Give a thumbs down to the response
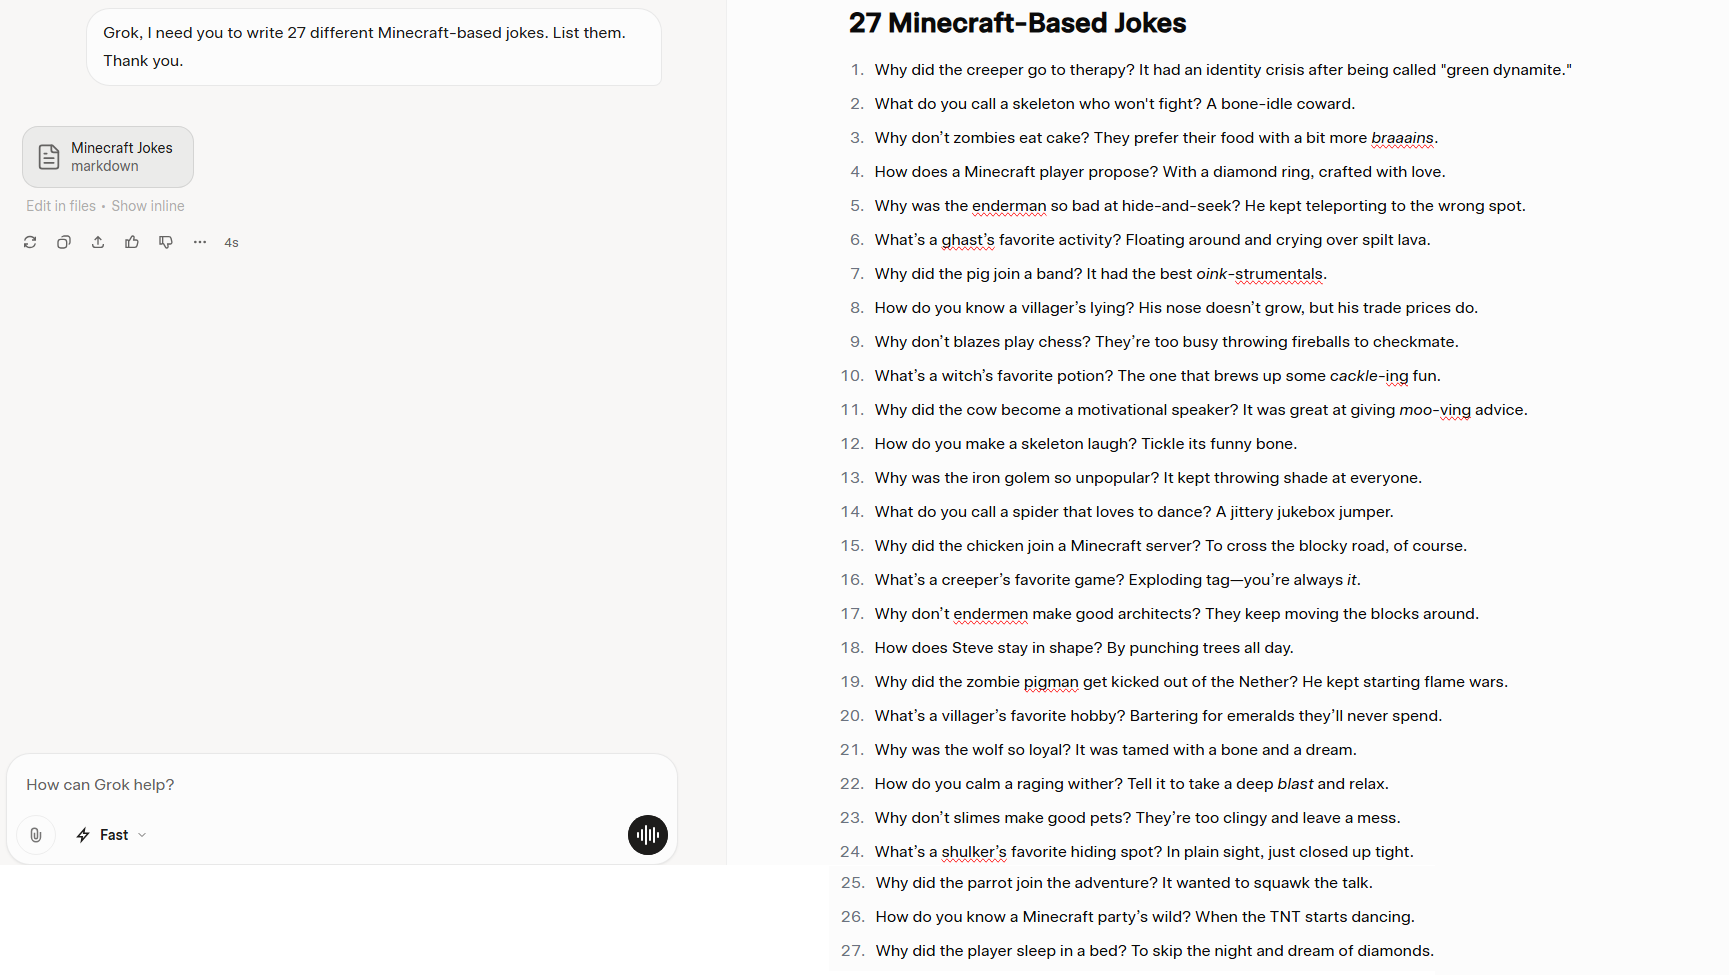This screenshot has height=975, width=1729. coord(166,242)
